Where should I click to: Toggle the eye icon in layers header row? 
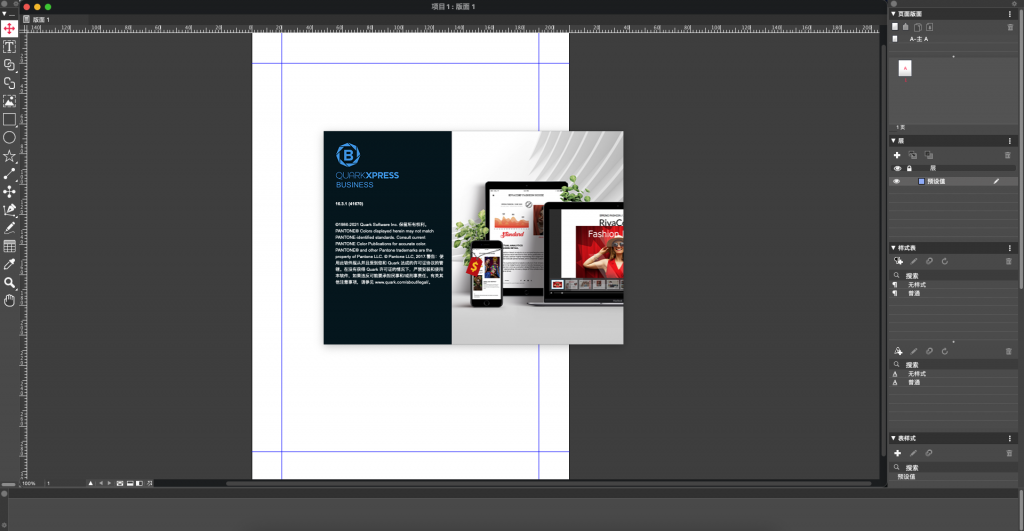pyautogui.click(x=897, y=169)
